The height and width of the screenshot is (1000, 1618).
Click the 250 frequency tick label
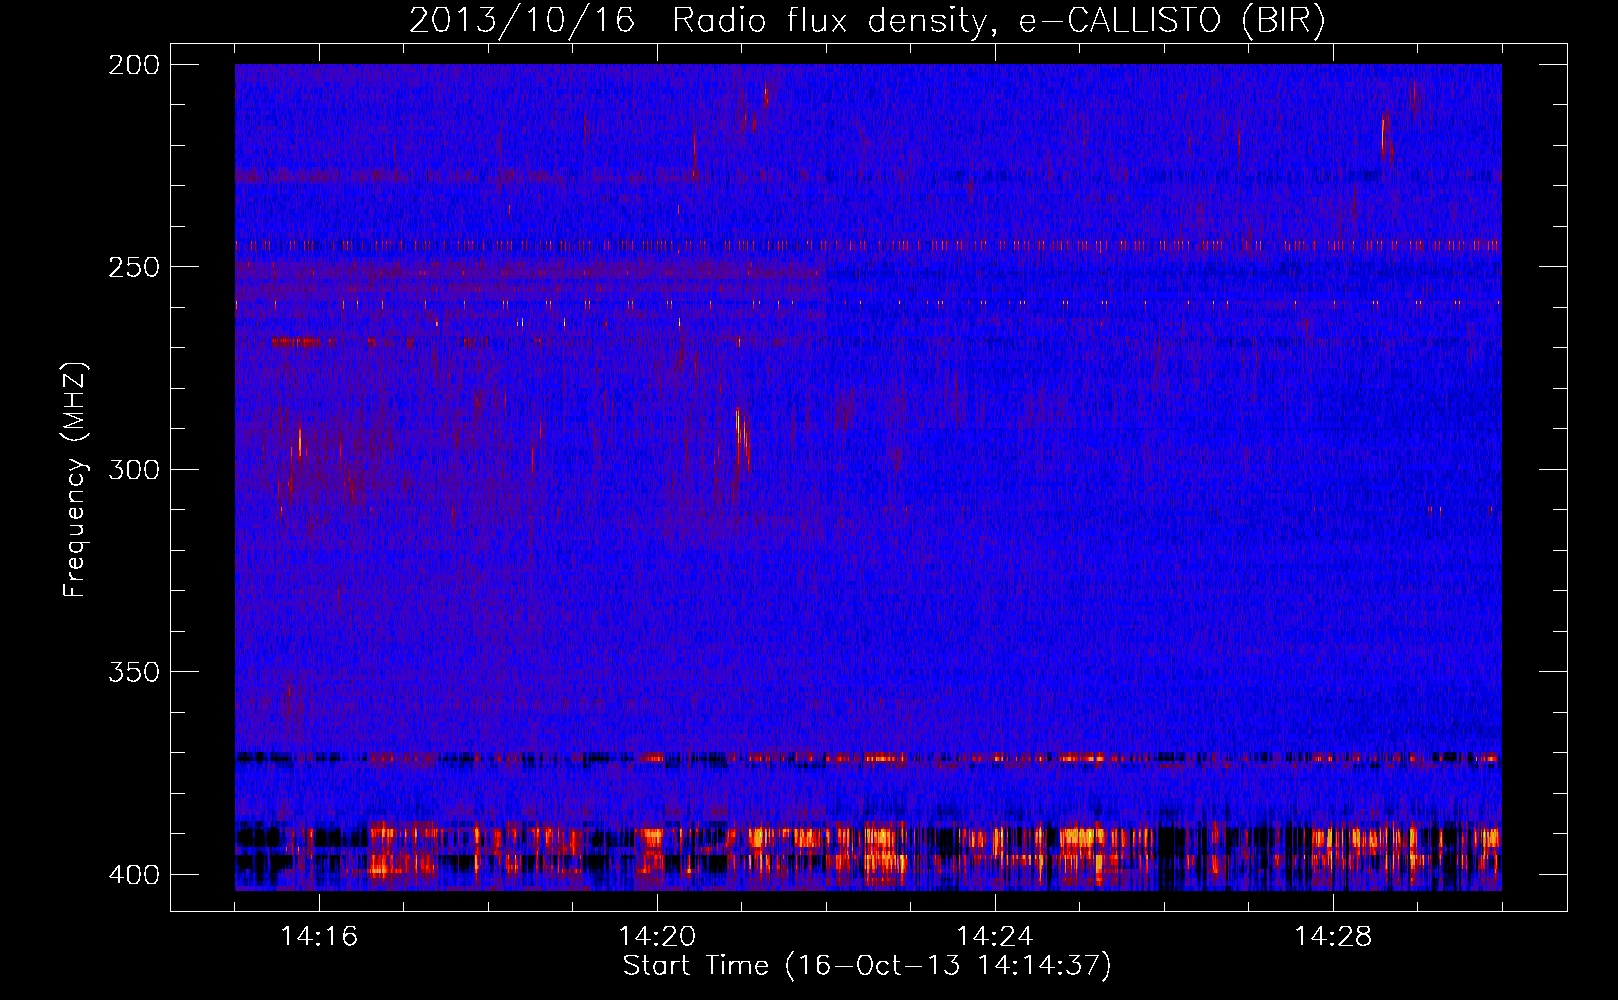click(133, 267)
